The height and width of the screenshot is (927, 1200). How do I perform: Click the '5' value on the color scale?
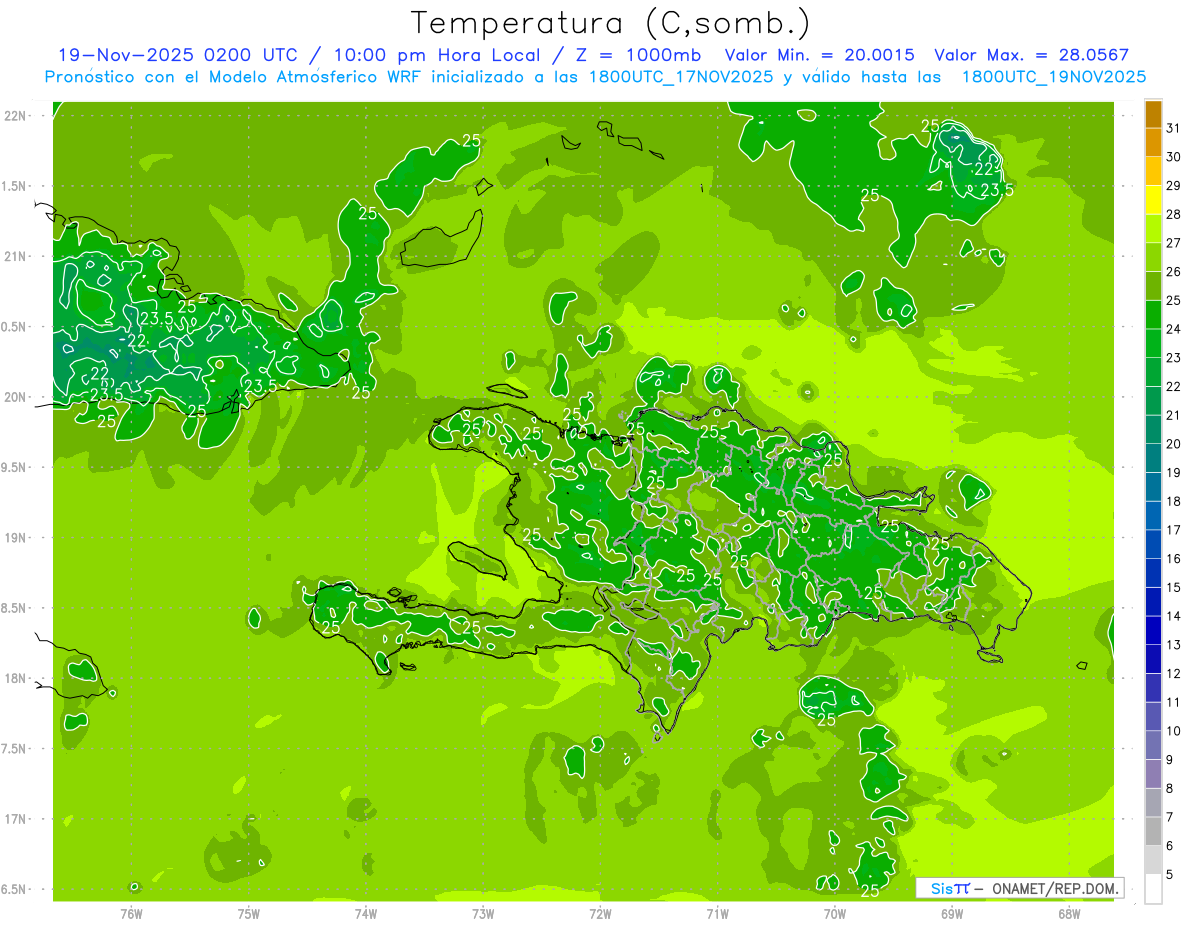[x=1170, y=875]
